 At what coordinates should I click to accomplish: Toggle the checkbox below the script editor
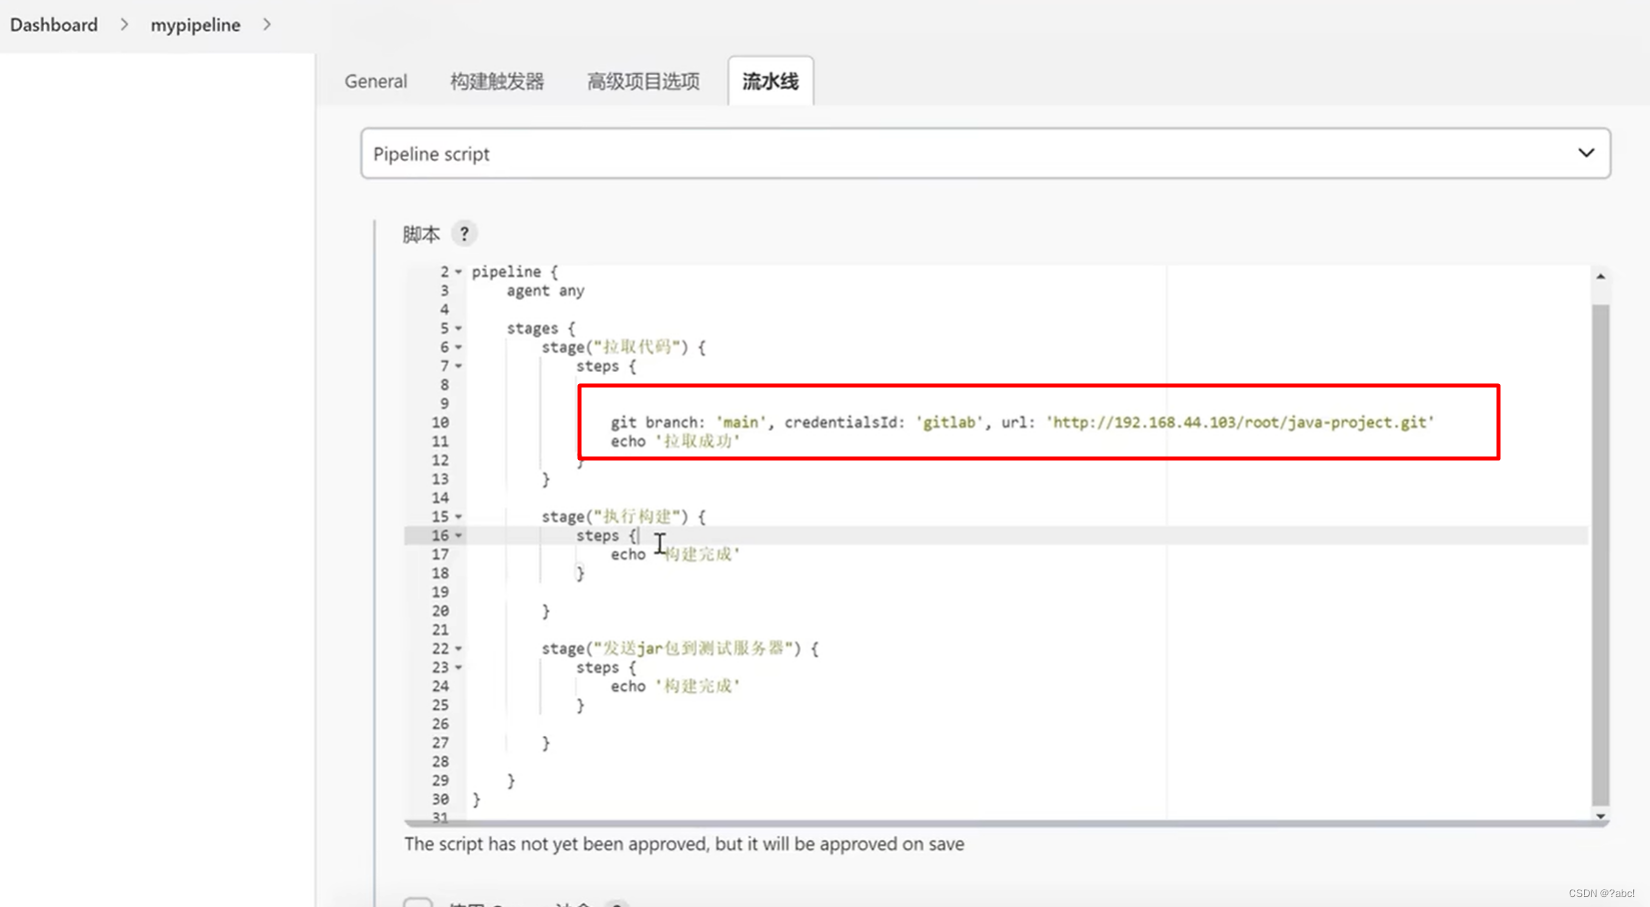pyautogui.click(x=418, y=902)
